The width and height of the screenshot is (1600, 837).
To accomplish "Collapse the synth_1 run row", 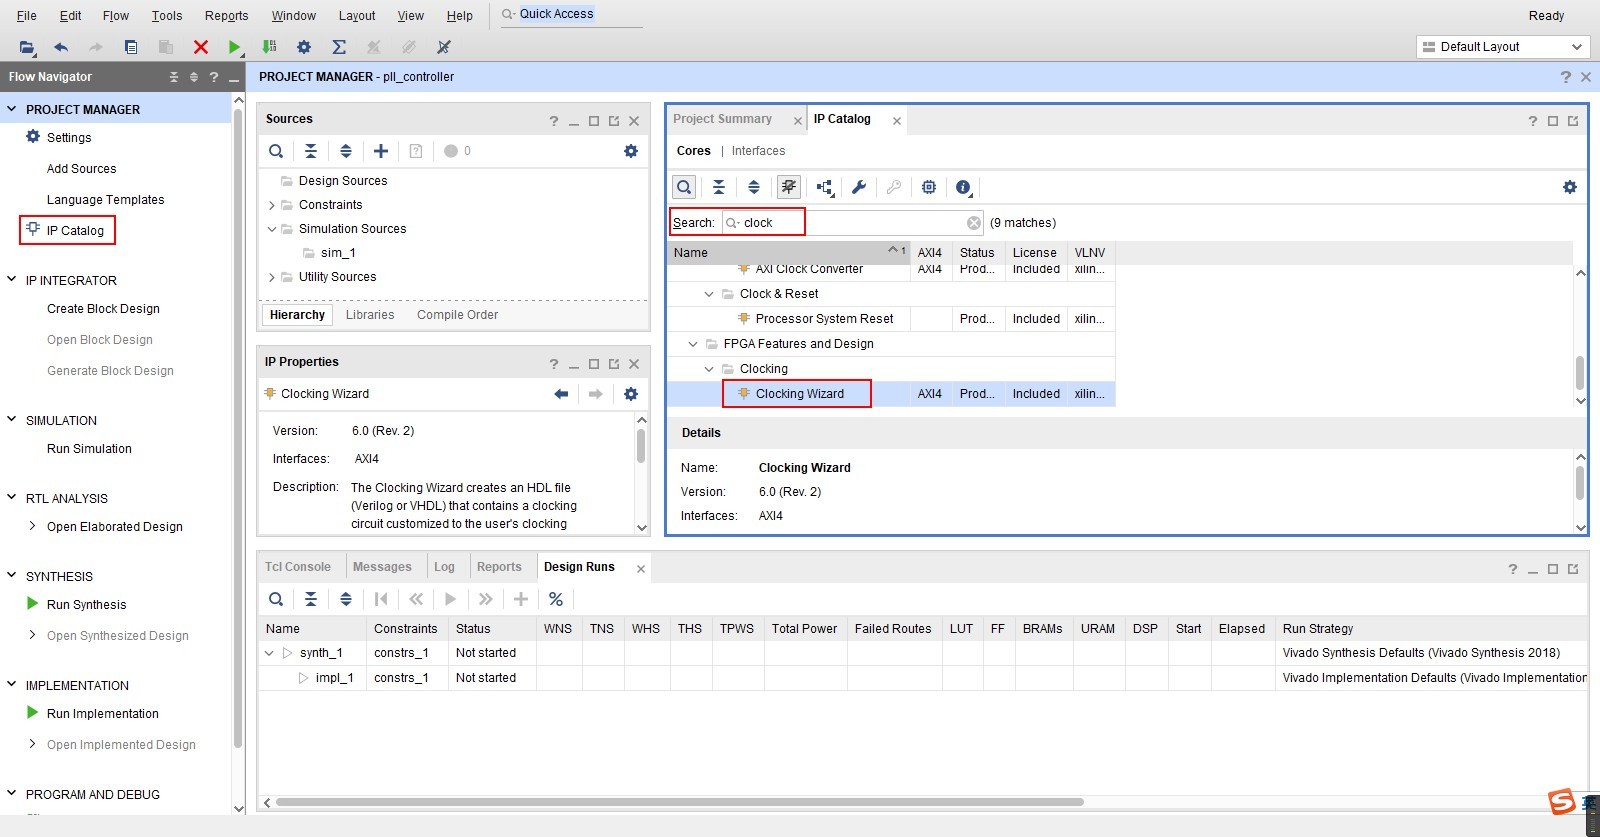I will pos(269,653).
